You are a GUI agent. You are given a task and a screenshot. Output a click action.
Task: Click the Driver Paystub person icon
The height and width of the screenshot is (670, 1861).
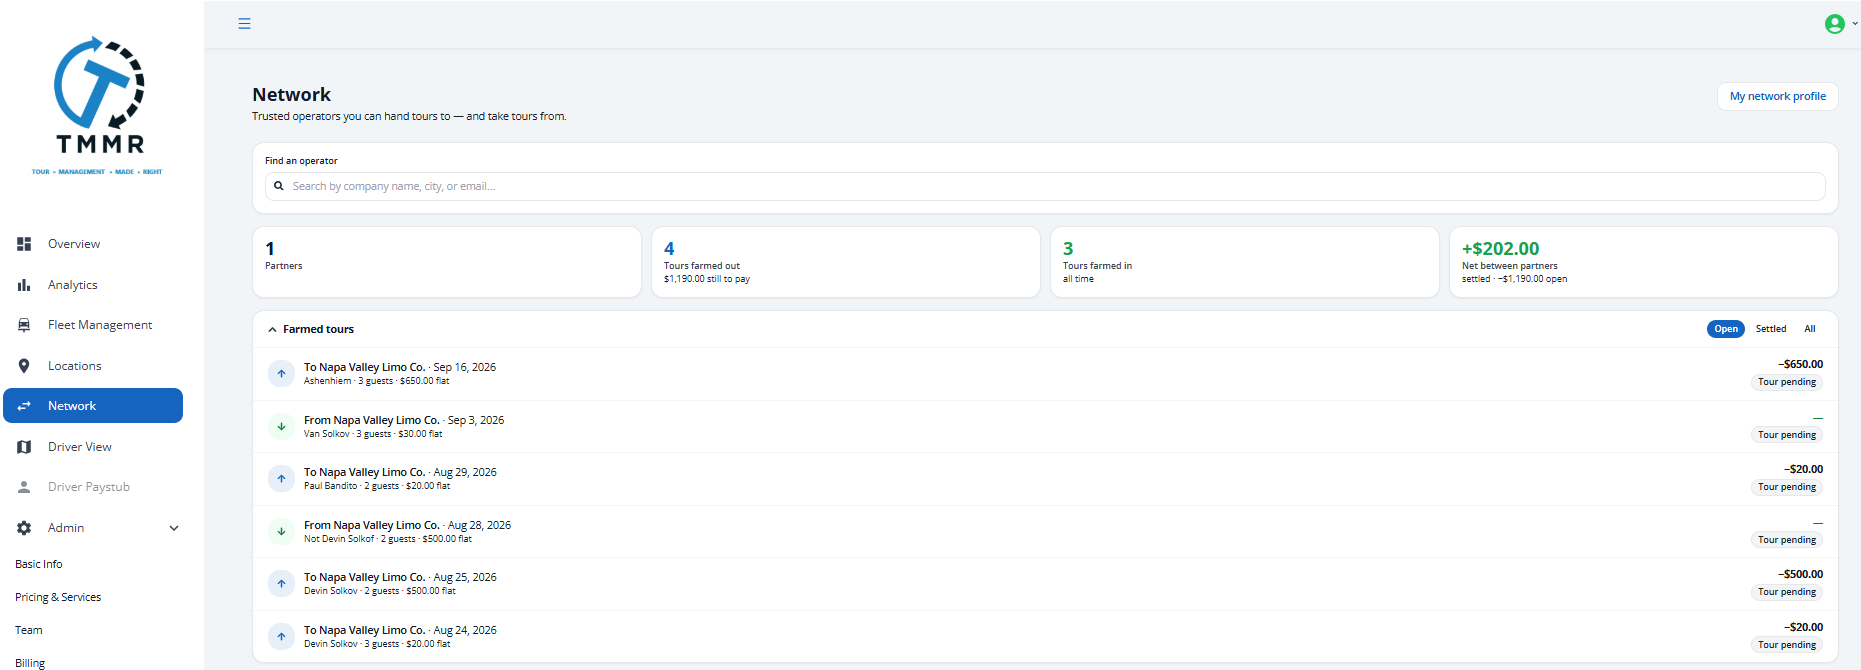24,487
